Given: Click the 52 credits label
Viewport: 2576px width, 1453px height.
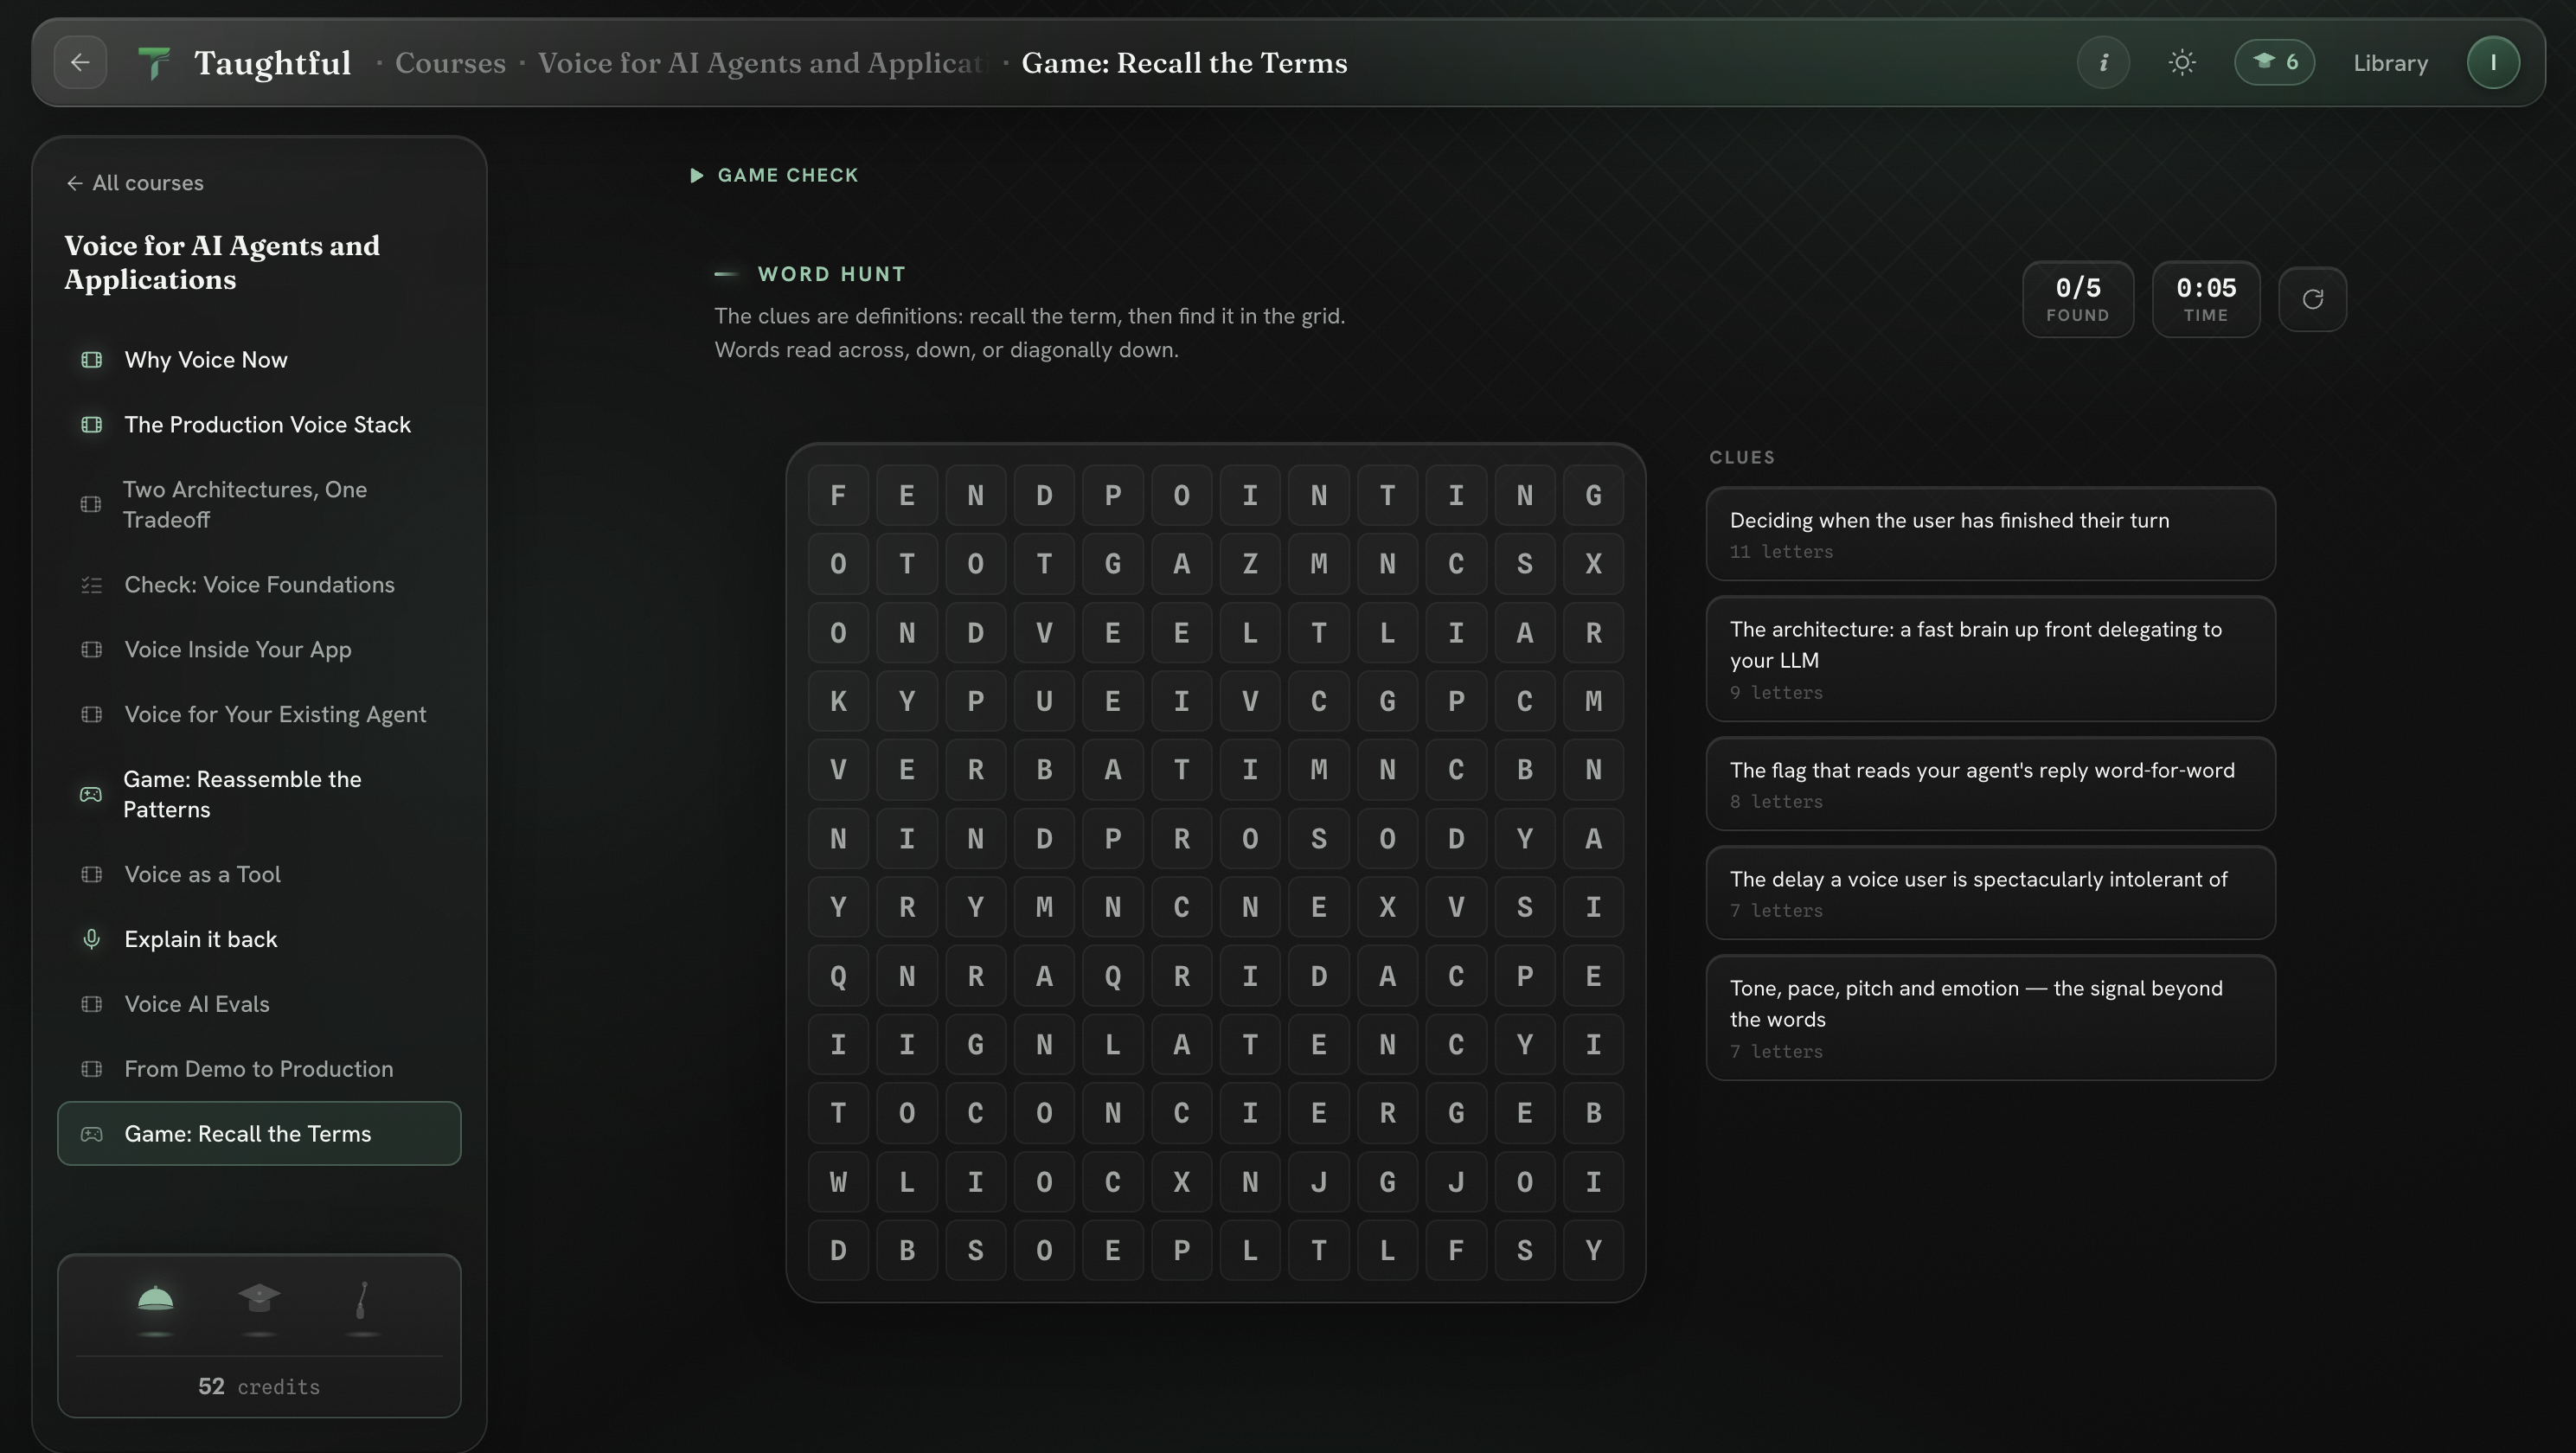Looking at the screenshot, I should tap(259, 1387).
